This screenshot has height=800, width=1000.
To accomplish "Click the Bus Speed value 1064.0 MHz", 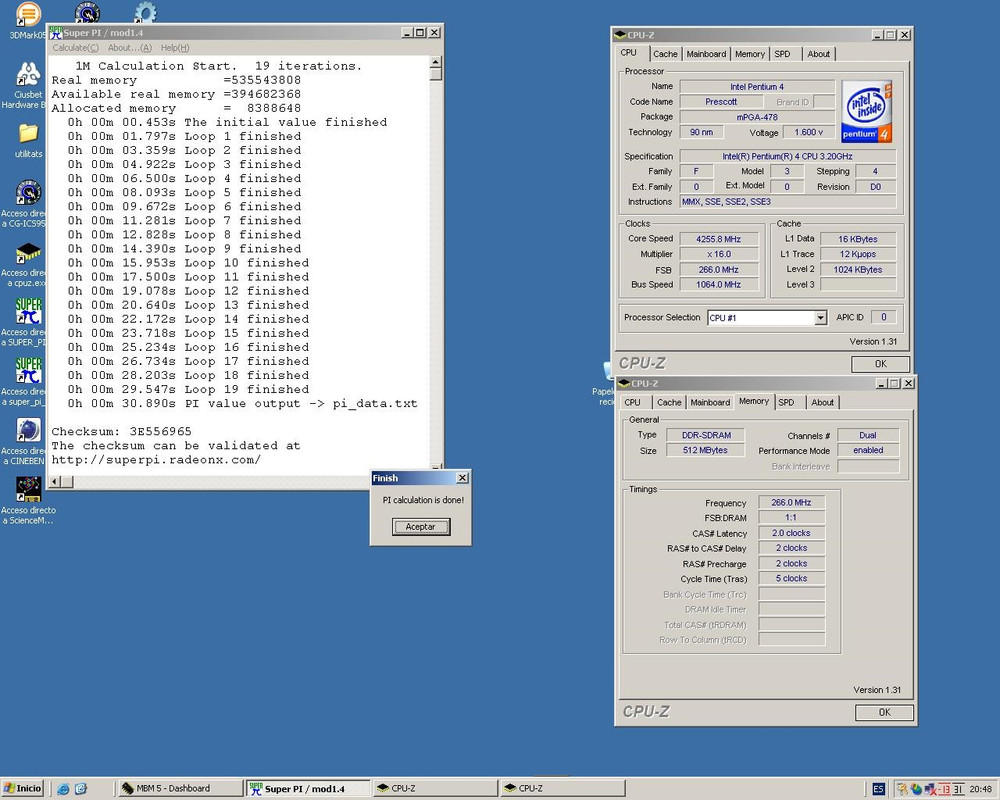I will pos(719,285).
